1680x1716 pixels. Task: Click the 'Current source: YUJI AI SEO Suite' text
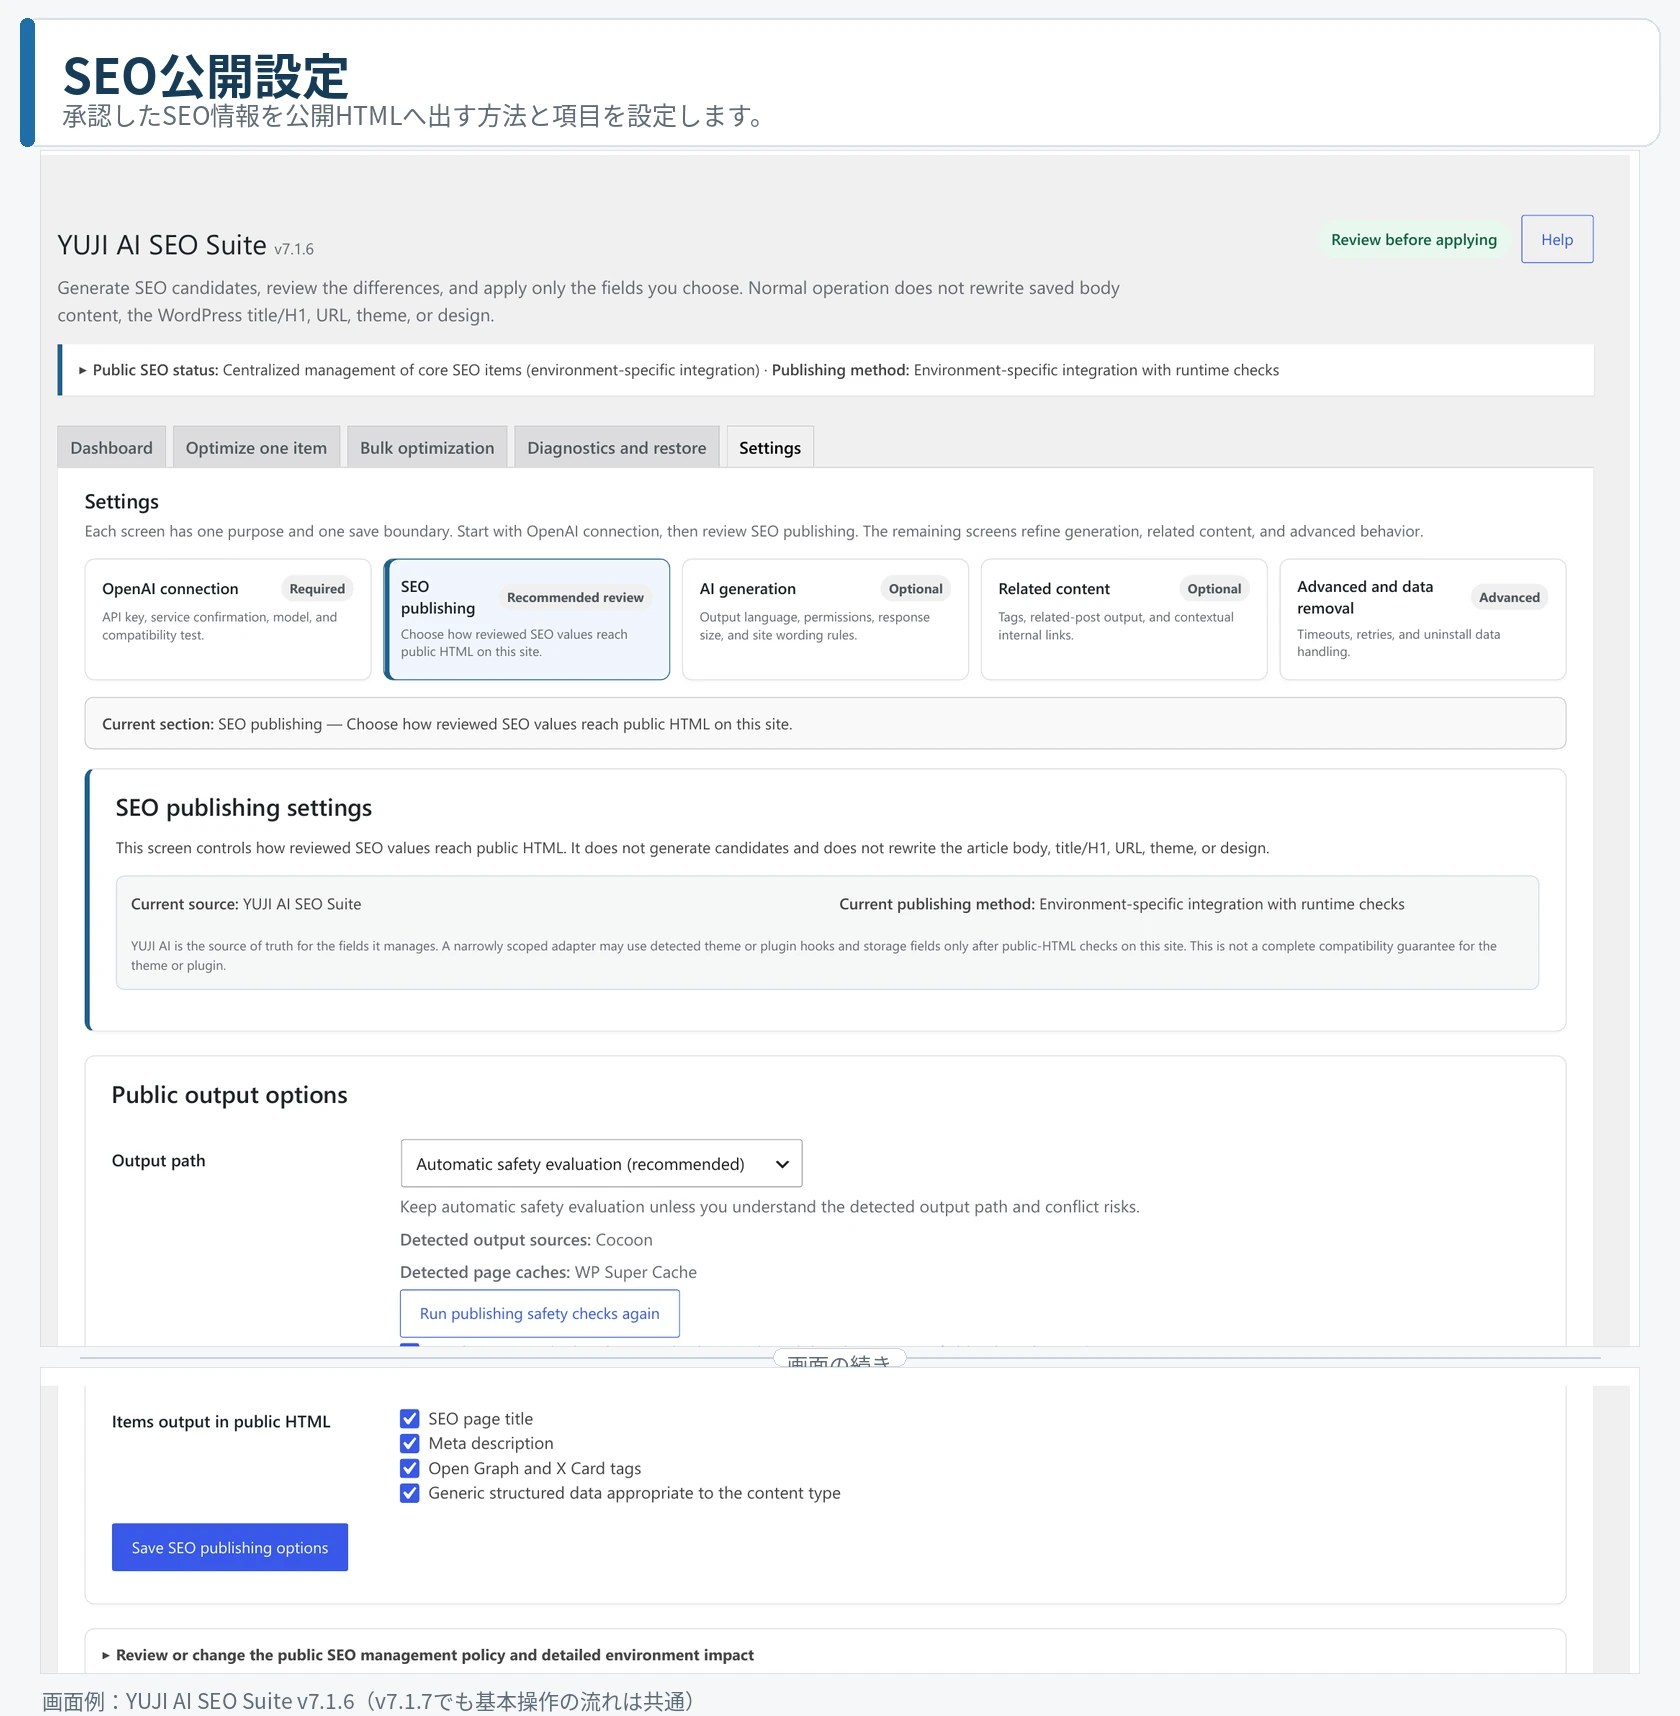pyautogui.click(x=246, y=904)
